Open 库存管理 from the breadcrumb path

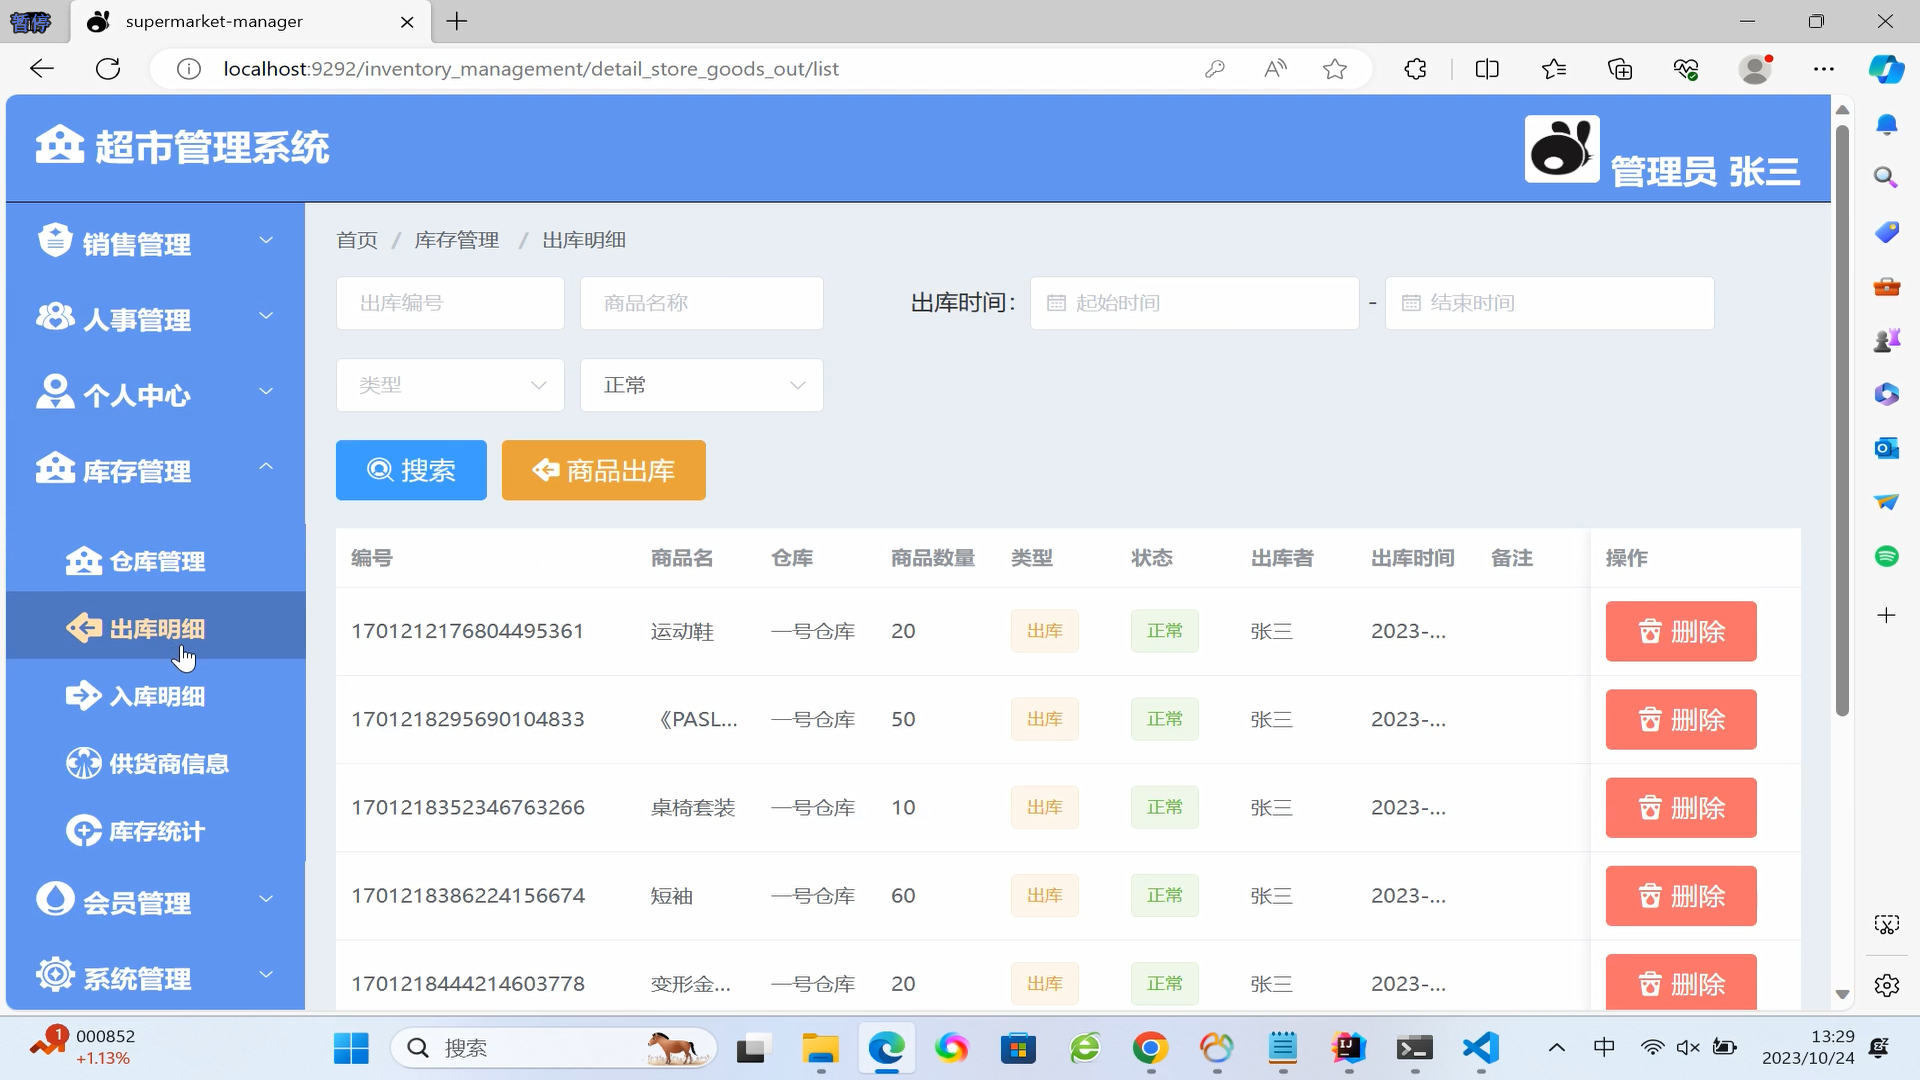tap(456, 240)
